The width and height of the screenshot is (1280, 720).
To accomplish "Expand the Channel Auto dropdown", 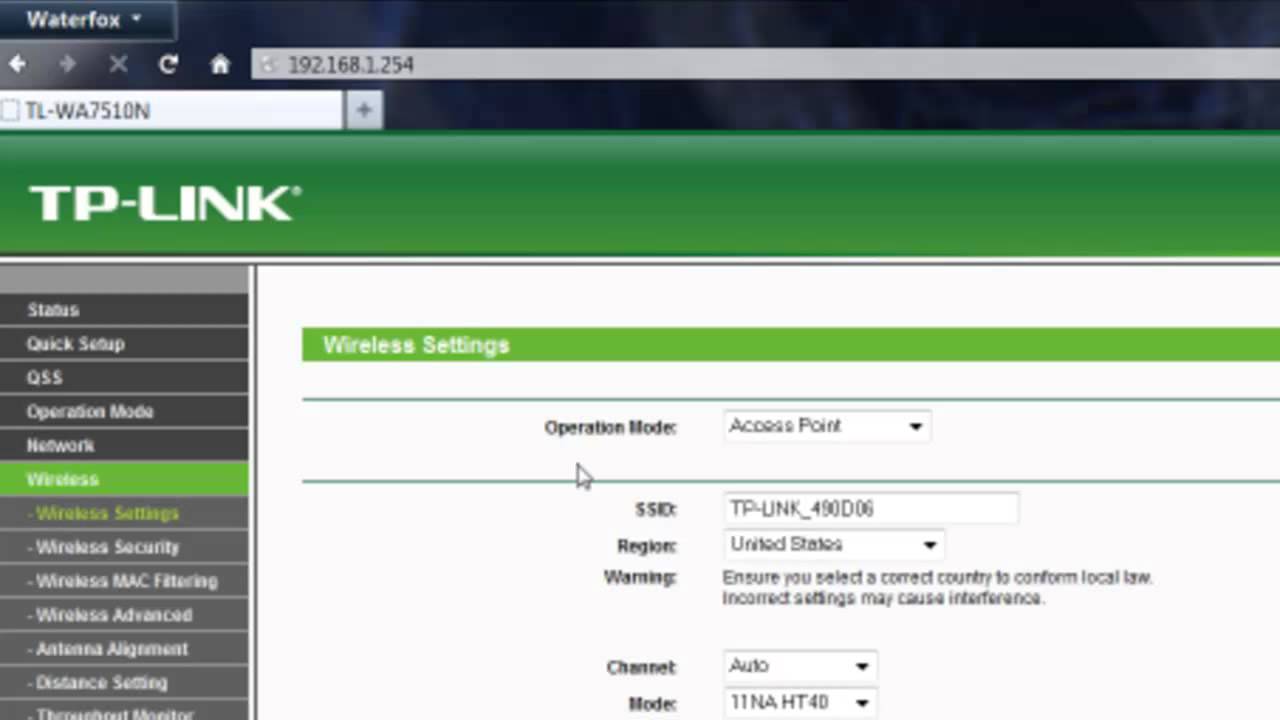I will coord(799,666).
